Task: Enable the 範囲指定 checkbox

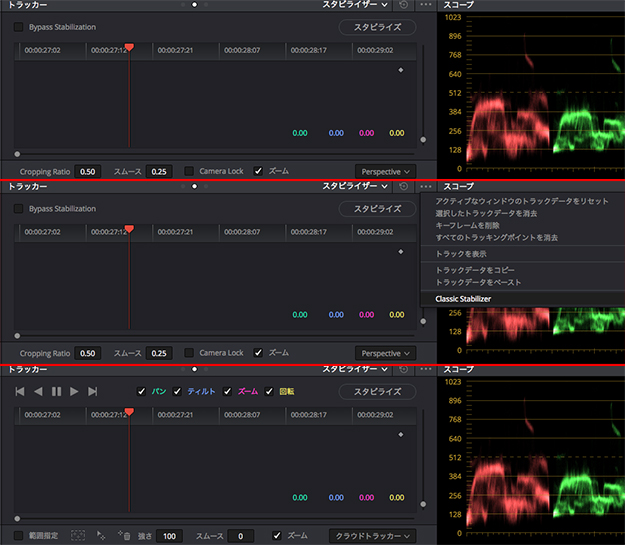Action: (x=19, y=536)
